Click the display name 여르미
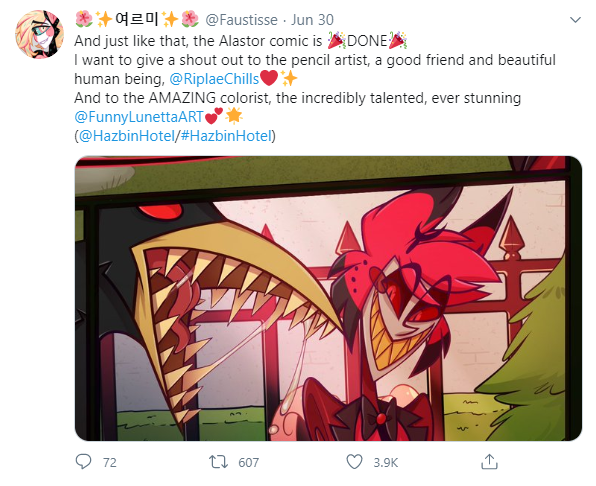This screenshot has height=486, width=596. (137, 19)
